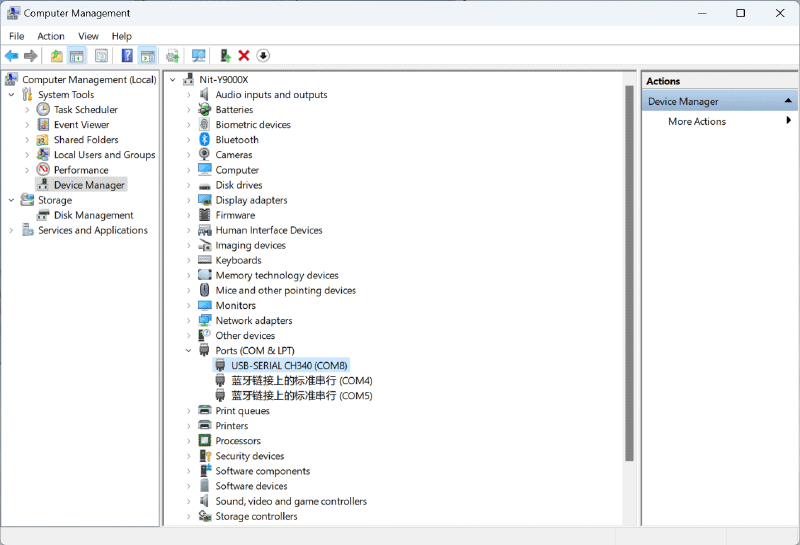Select Event Viewer under System Tools
The width and height of the screenshot is (800, 545).
pyautogui.click(x=81, y=125)
